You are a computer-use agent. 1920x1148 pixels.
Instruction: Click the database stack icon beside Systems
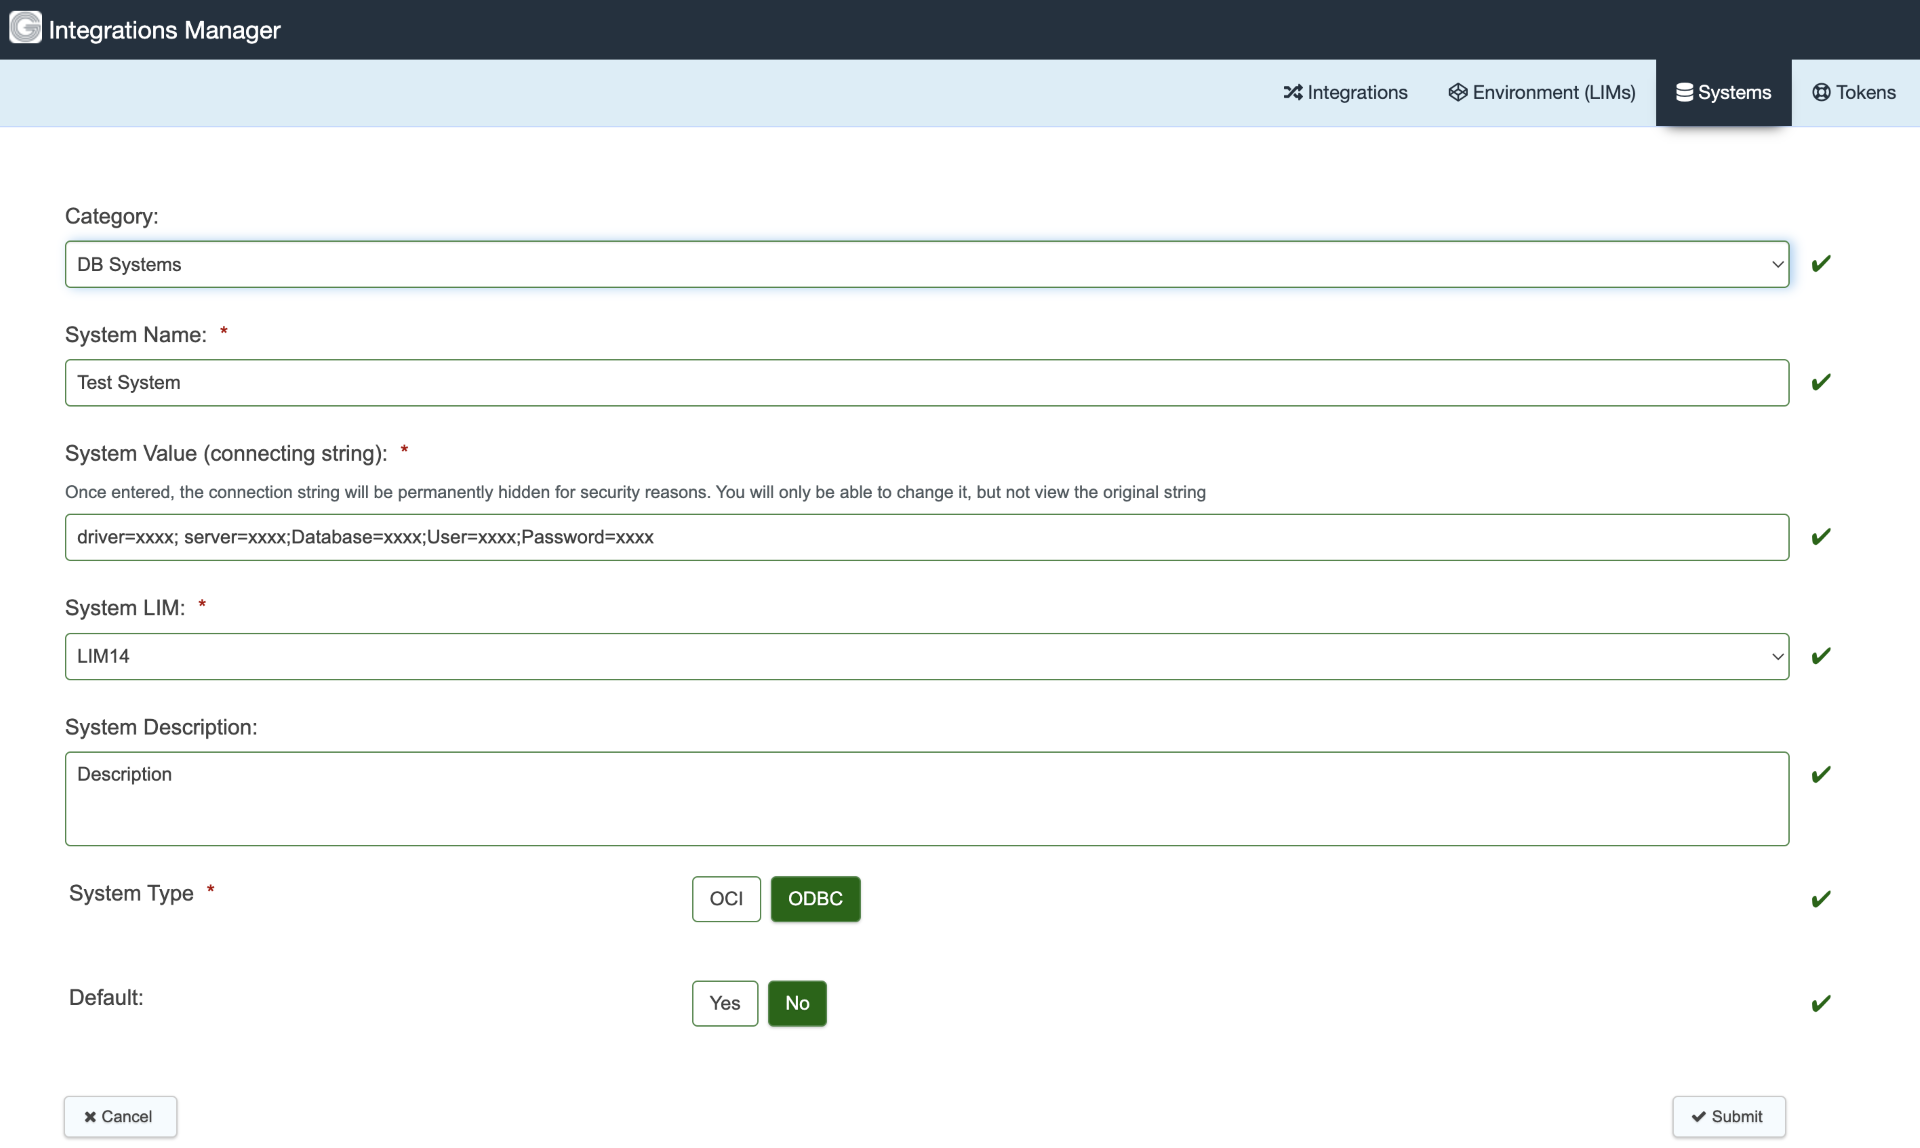click(1685, 92)
